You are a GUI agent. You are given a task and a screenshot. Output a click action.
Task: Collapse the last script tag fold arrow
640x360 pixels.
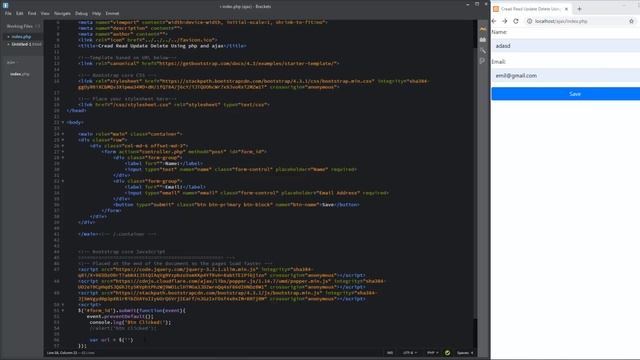(63, 304)
